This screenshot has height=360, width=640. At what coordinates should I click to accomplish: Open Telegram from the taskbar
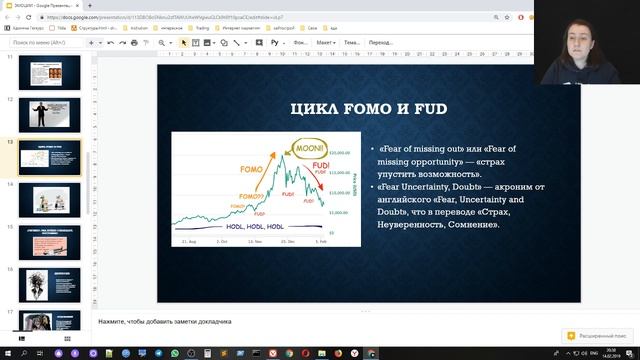158,353
